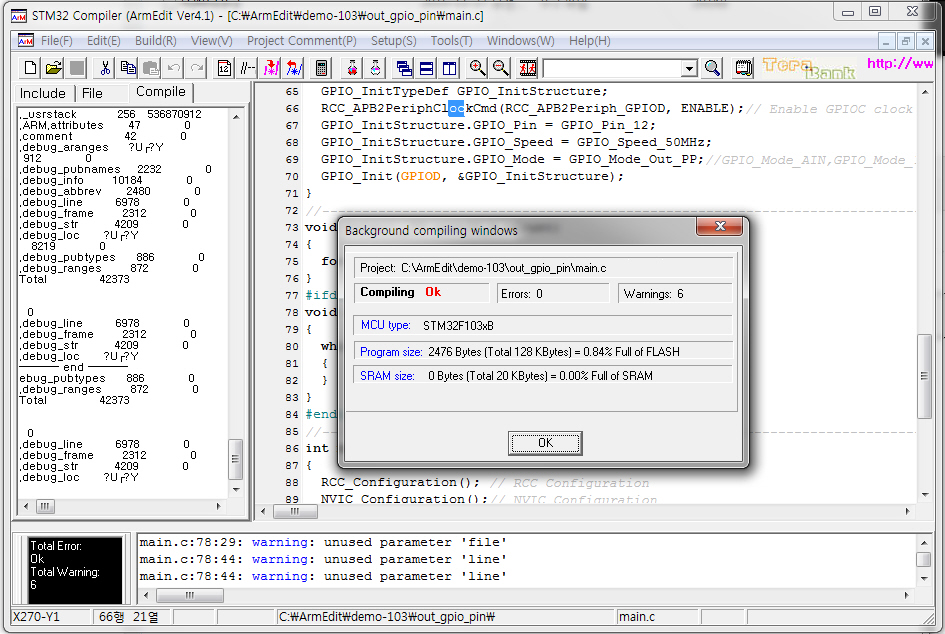945x634 pixels.
Task: Click the Cut scissors icon
Action: [x=104, y=68]
